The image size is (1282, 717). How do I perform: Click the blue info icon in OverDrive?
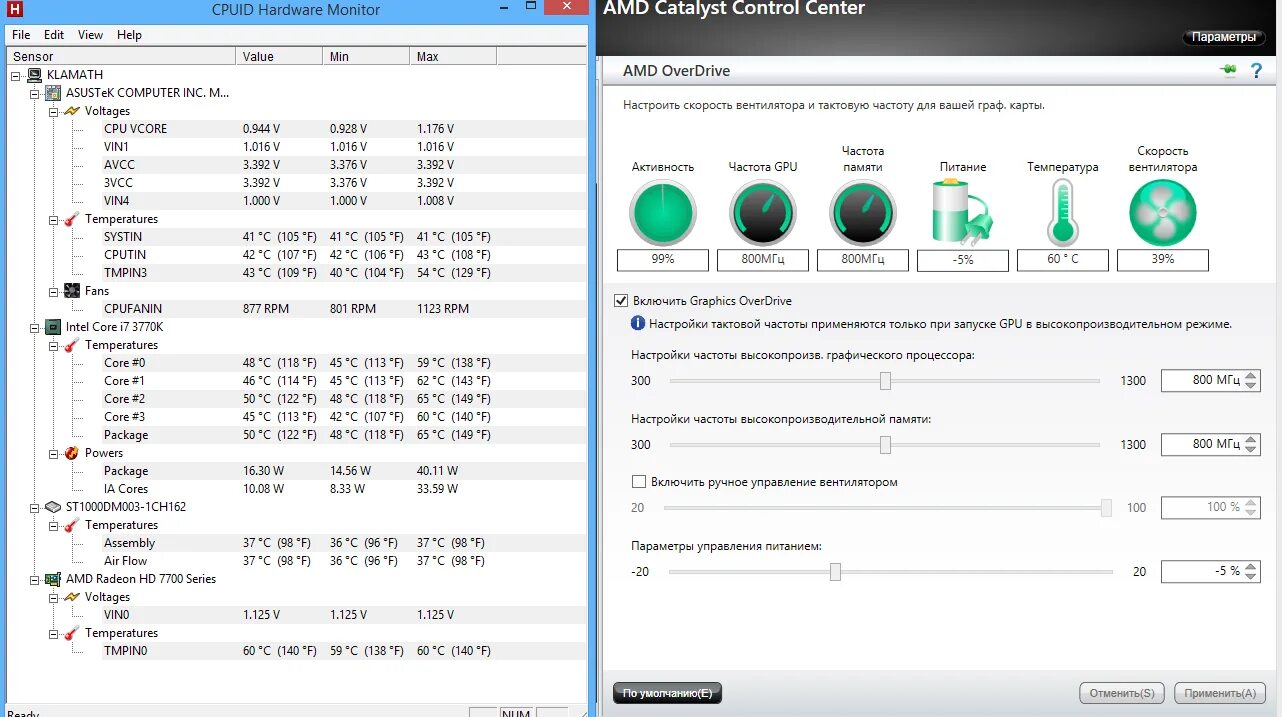pos(638,323)
